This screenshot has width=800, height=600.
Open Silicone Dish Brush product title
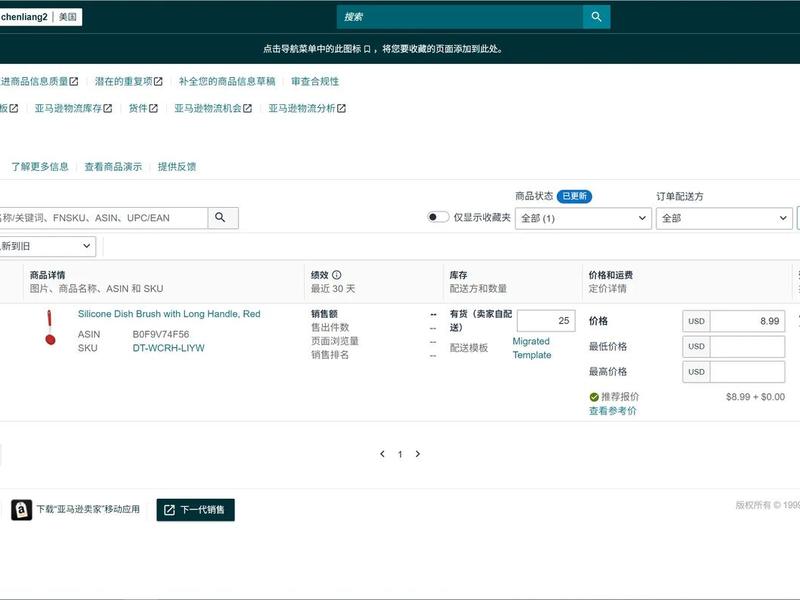click(169, 314)
